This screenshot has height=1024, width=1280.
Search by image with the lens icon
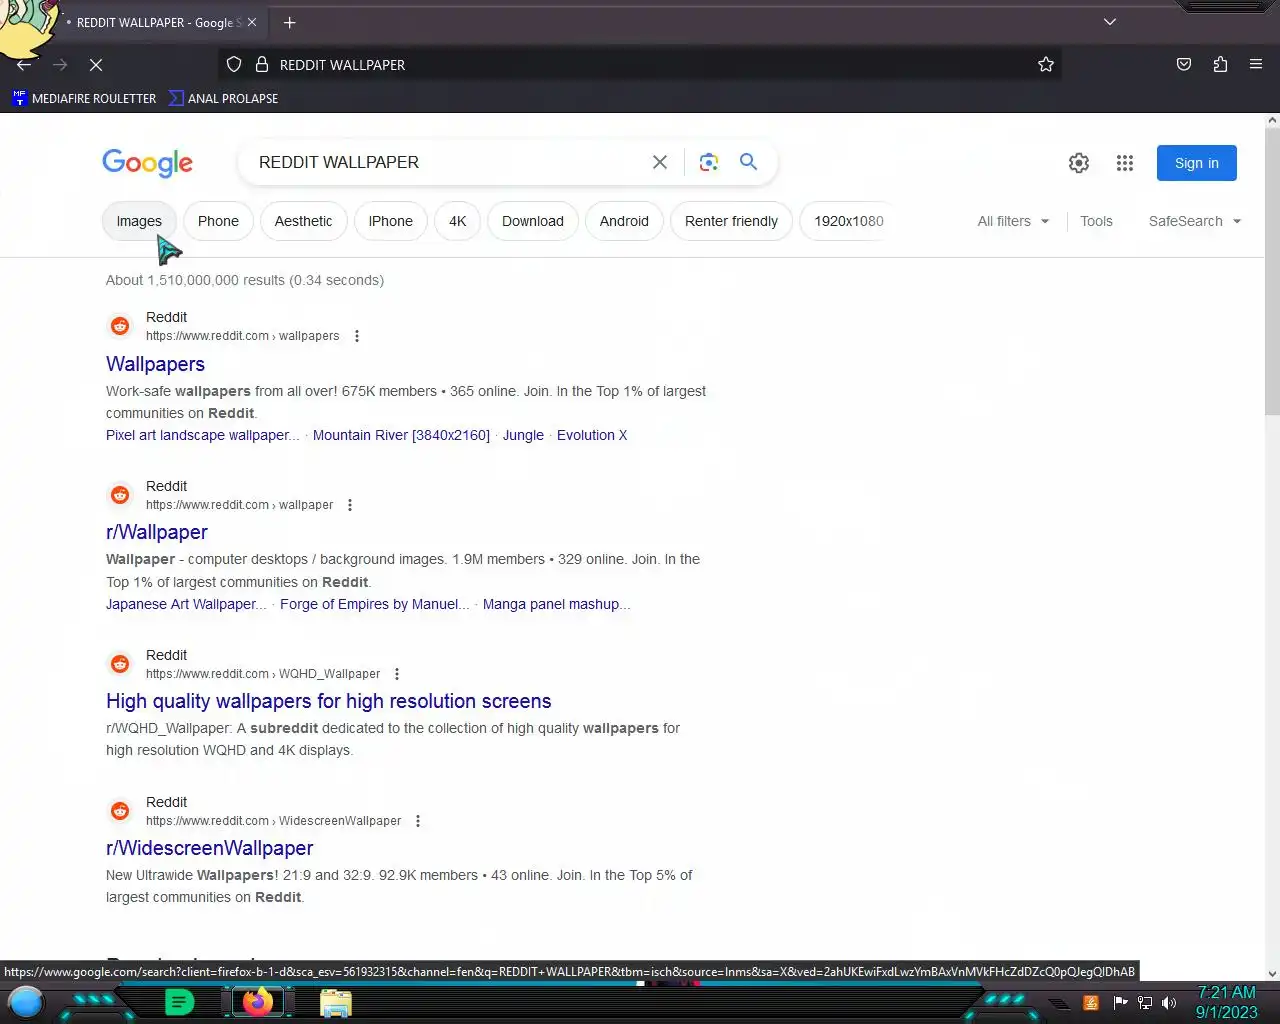[709, 162]
